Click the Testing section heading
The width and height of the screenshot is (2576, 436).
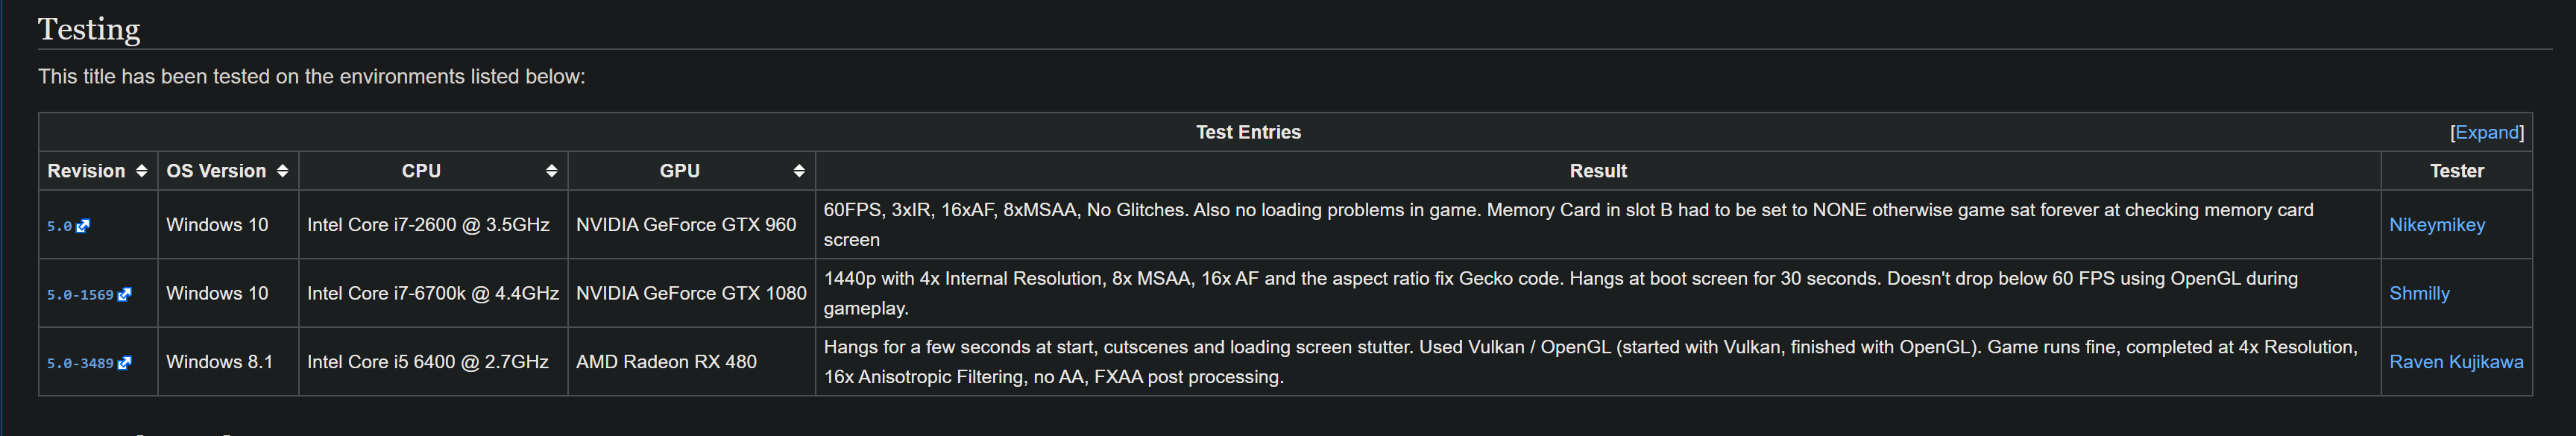[89, 29]
